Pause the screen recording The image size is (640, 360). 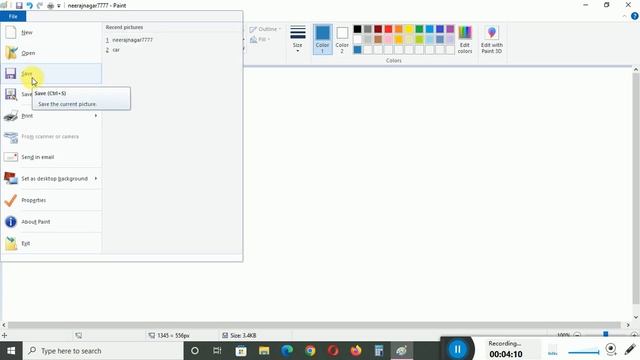457,349
